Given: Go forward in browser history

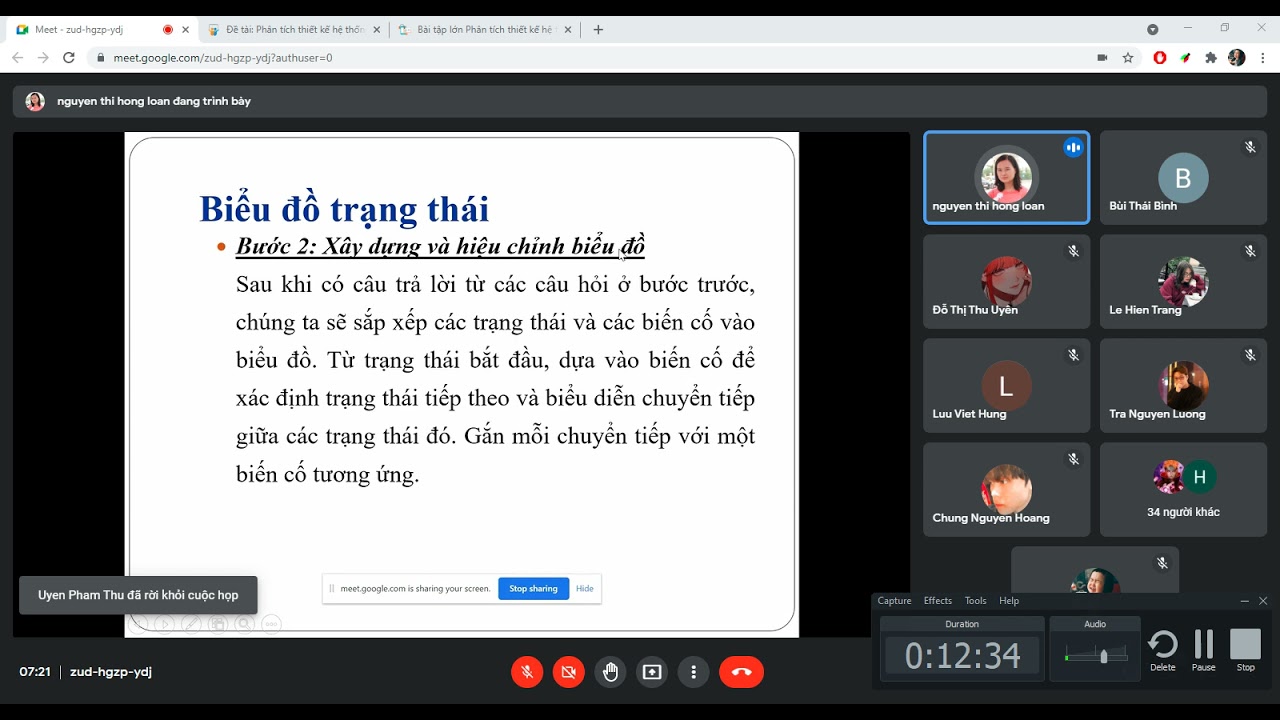Looking at the screenshot, I should 43,58.
